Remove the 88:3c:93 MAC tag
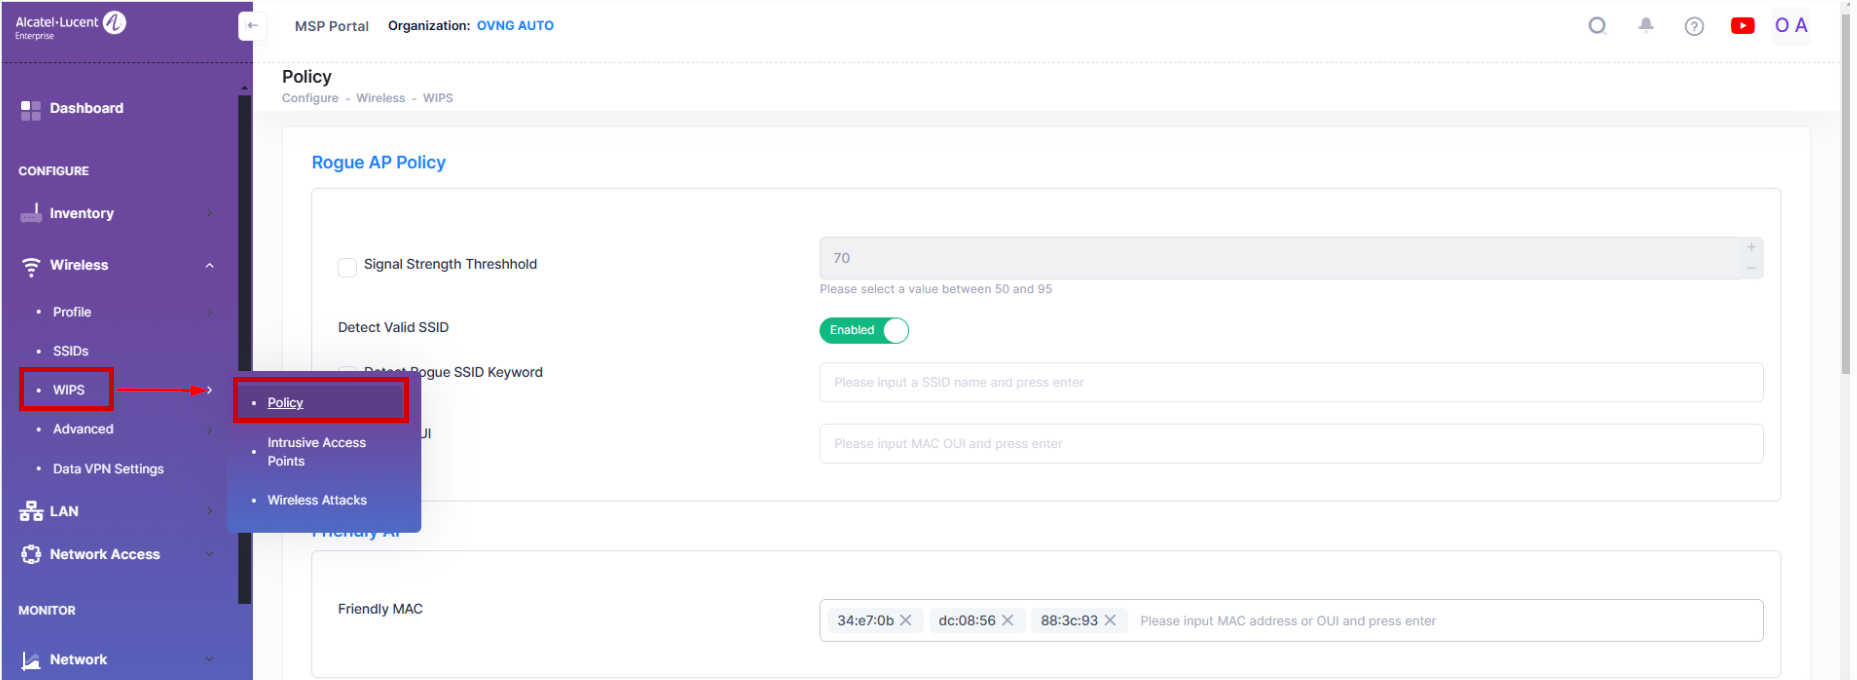The height and width of the screenshot is (680, 1857). pos(1110,621)
